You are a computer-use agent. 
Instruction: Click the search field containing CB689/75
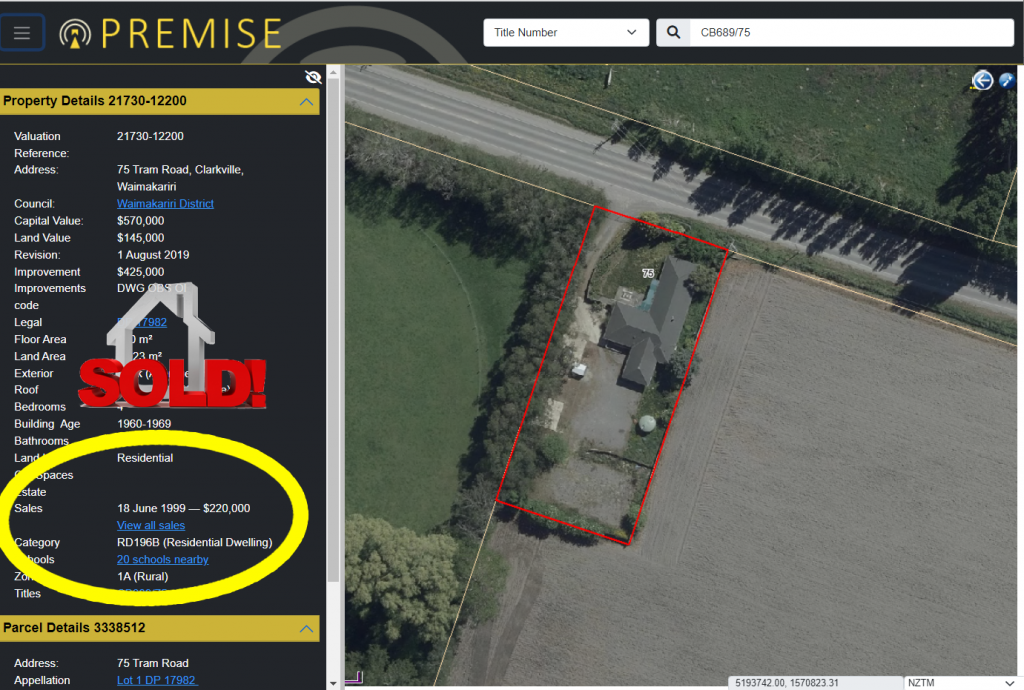tap(852, 33)
